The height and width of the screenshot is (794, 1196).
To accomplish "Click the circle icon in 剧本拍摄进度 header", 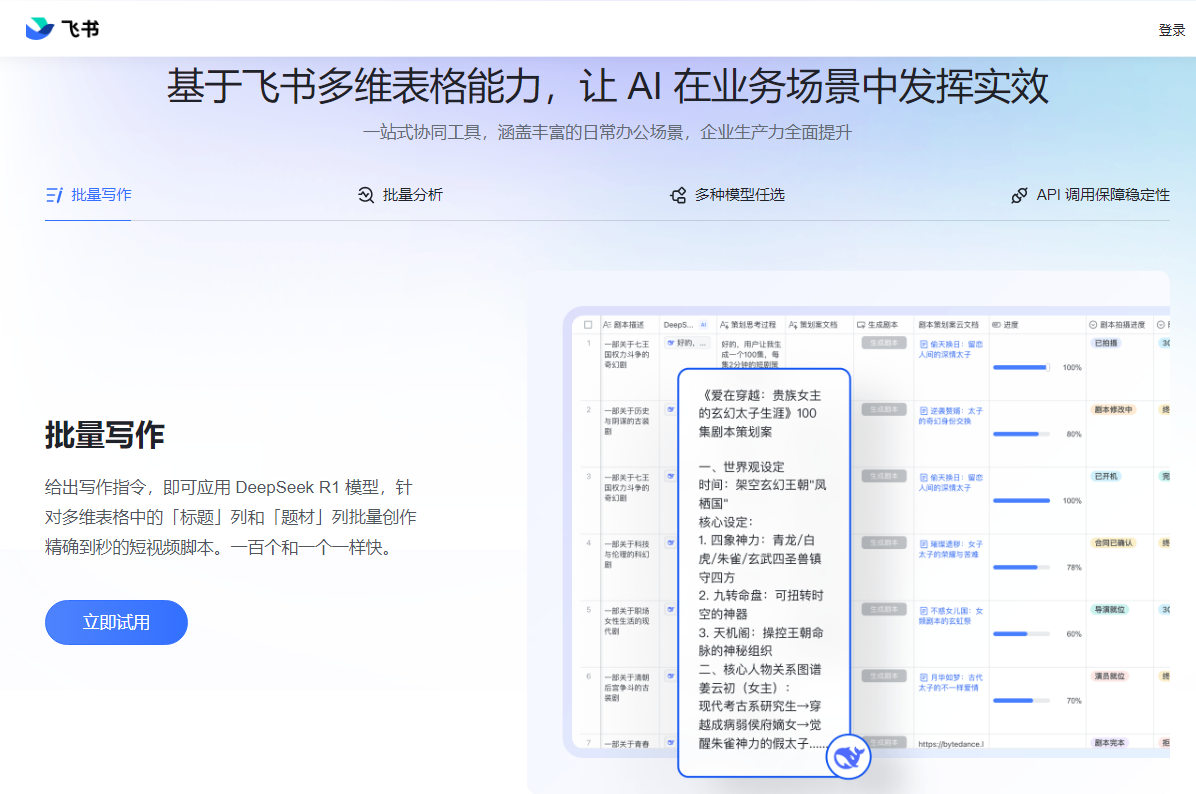I will click(x=1091, y=323).
